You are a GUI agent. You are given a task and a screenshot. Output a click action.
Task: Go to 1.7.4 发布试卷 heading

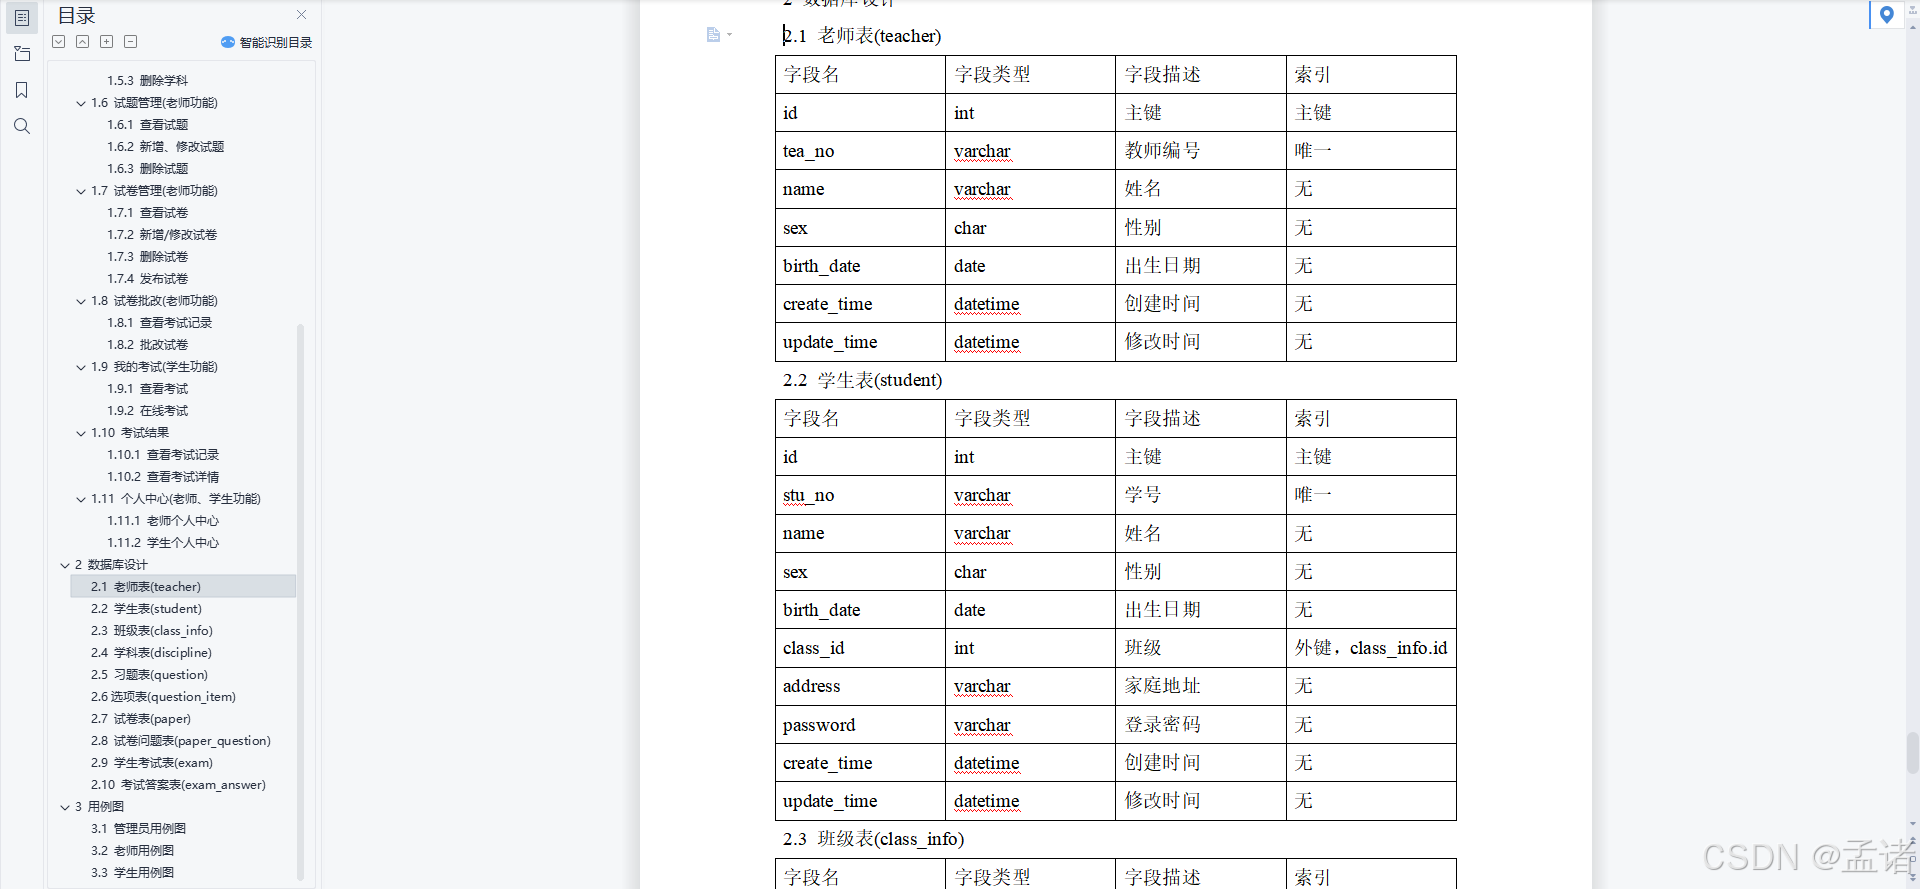point(147,279)
